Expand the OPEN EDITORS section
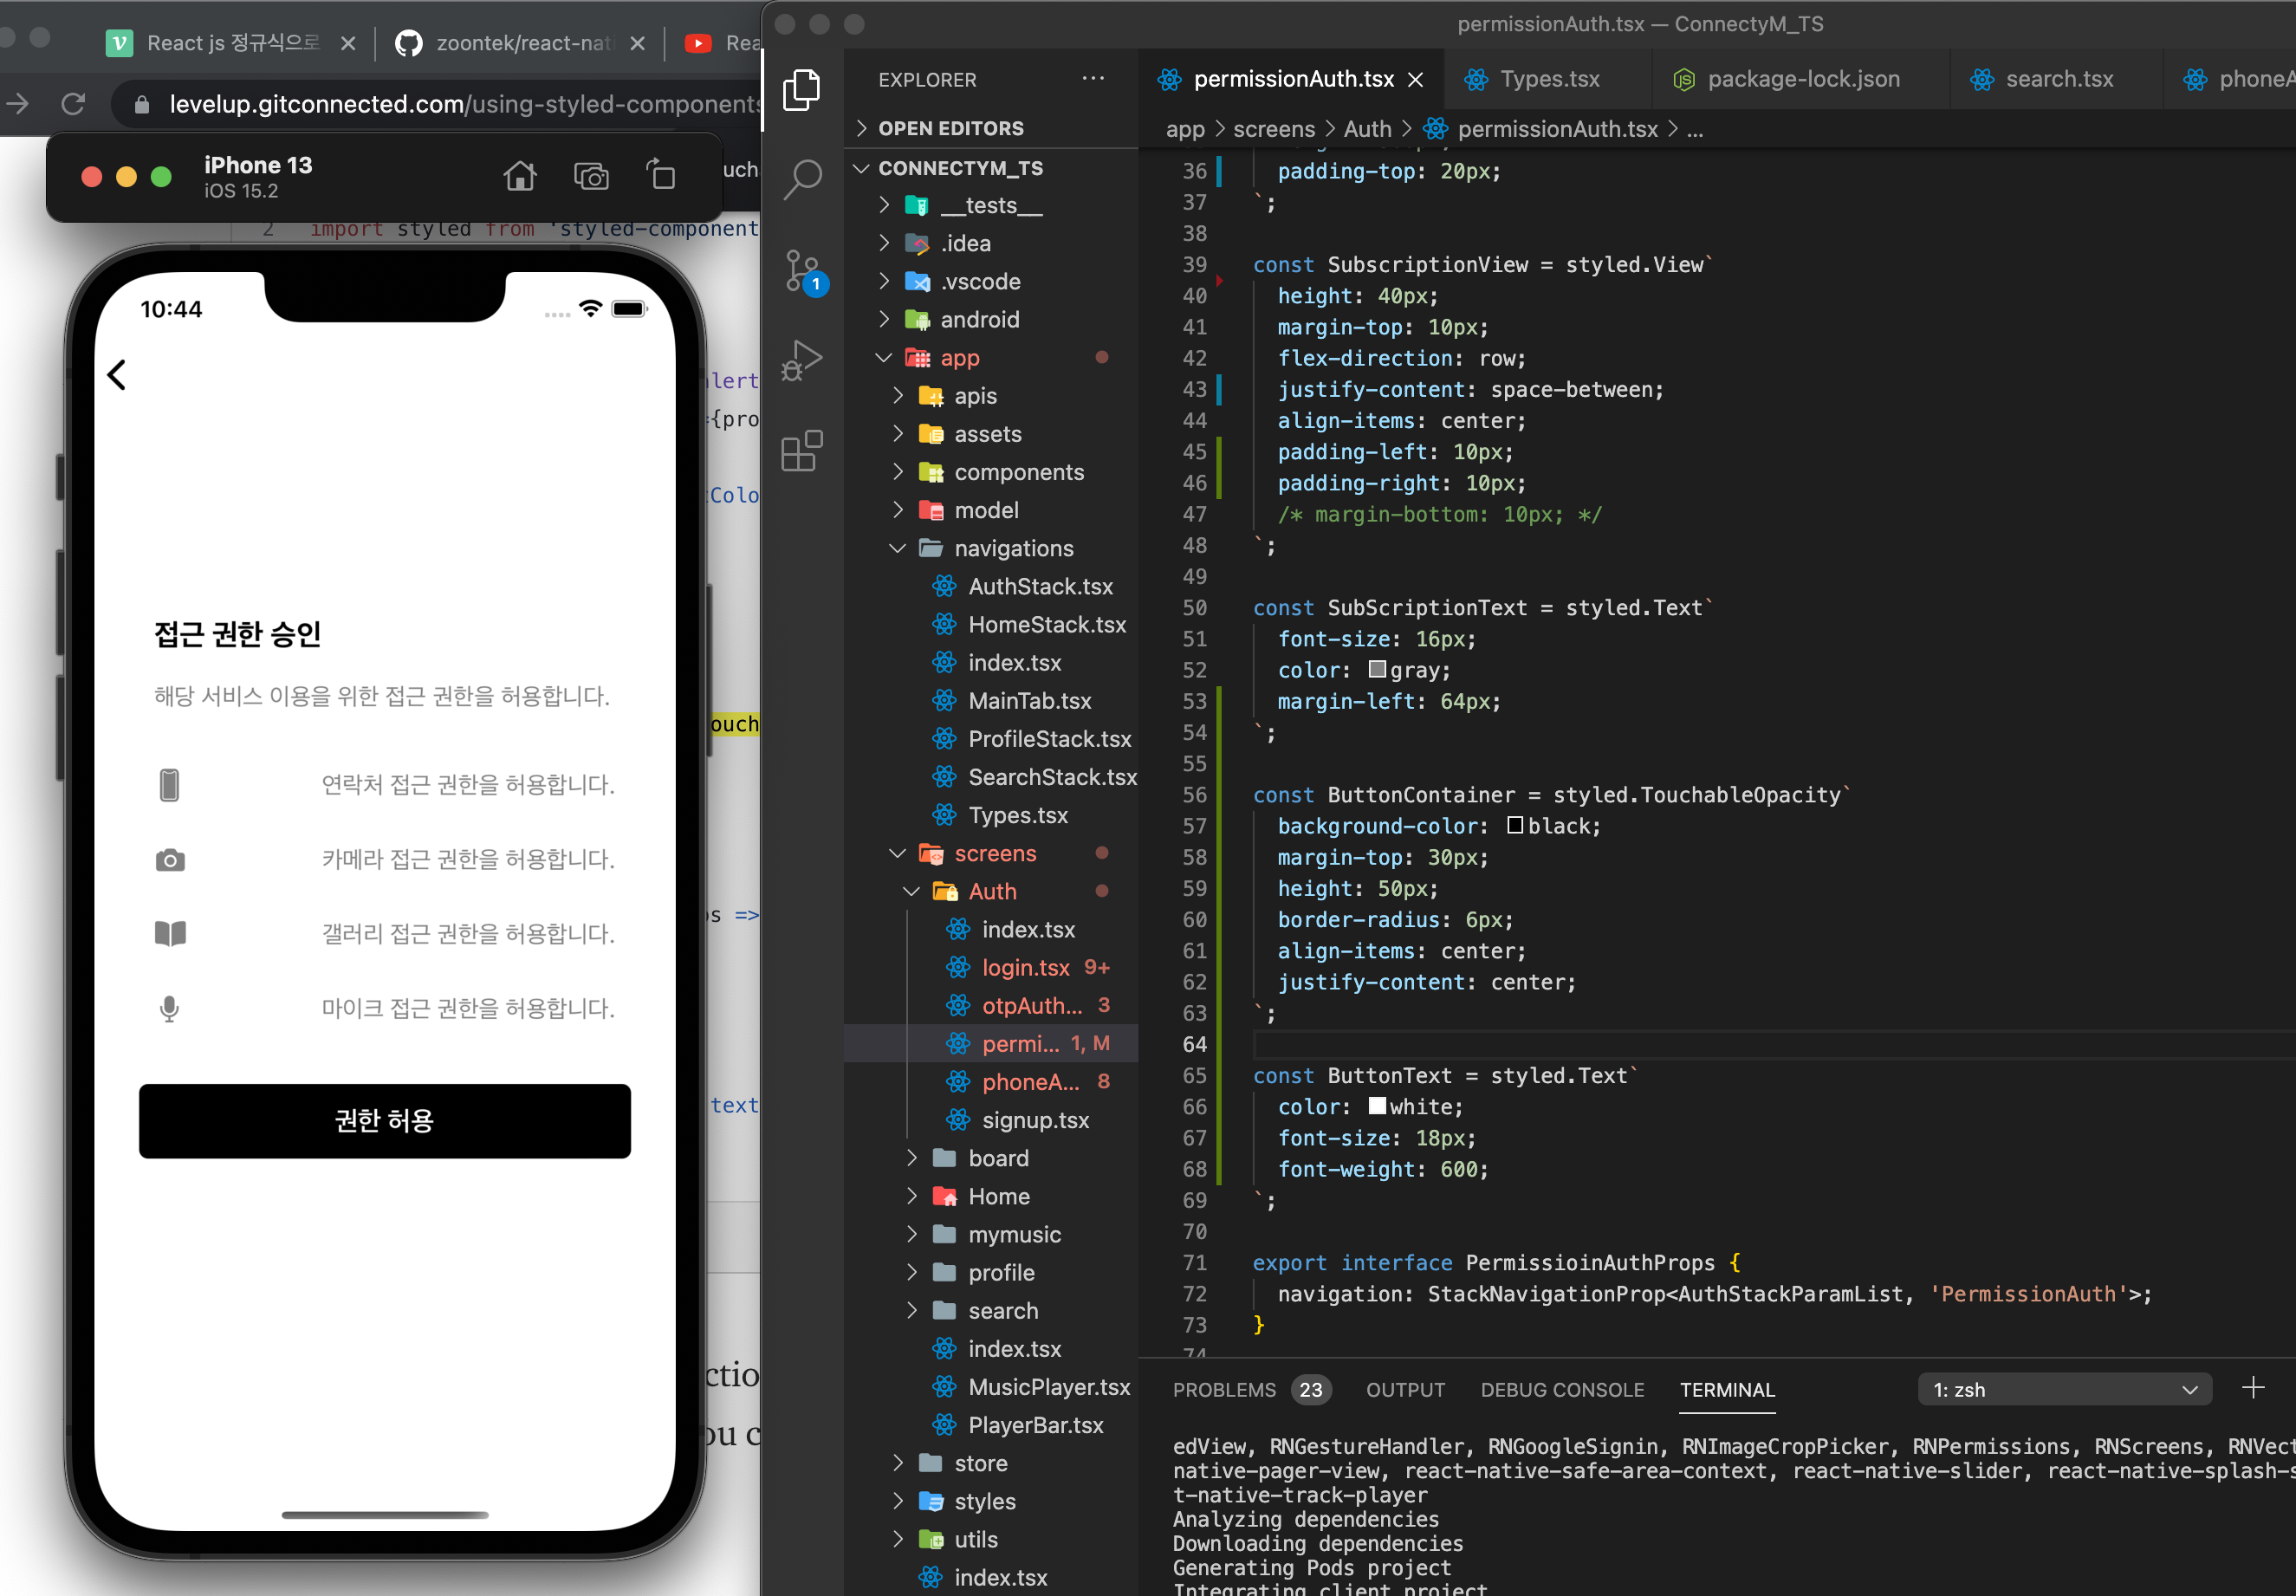The height and width of the screenshot is (1596, 2296). pyautogui.click(x=950, y=128)
